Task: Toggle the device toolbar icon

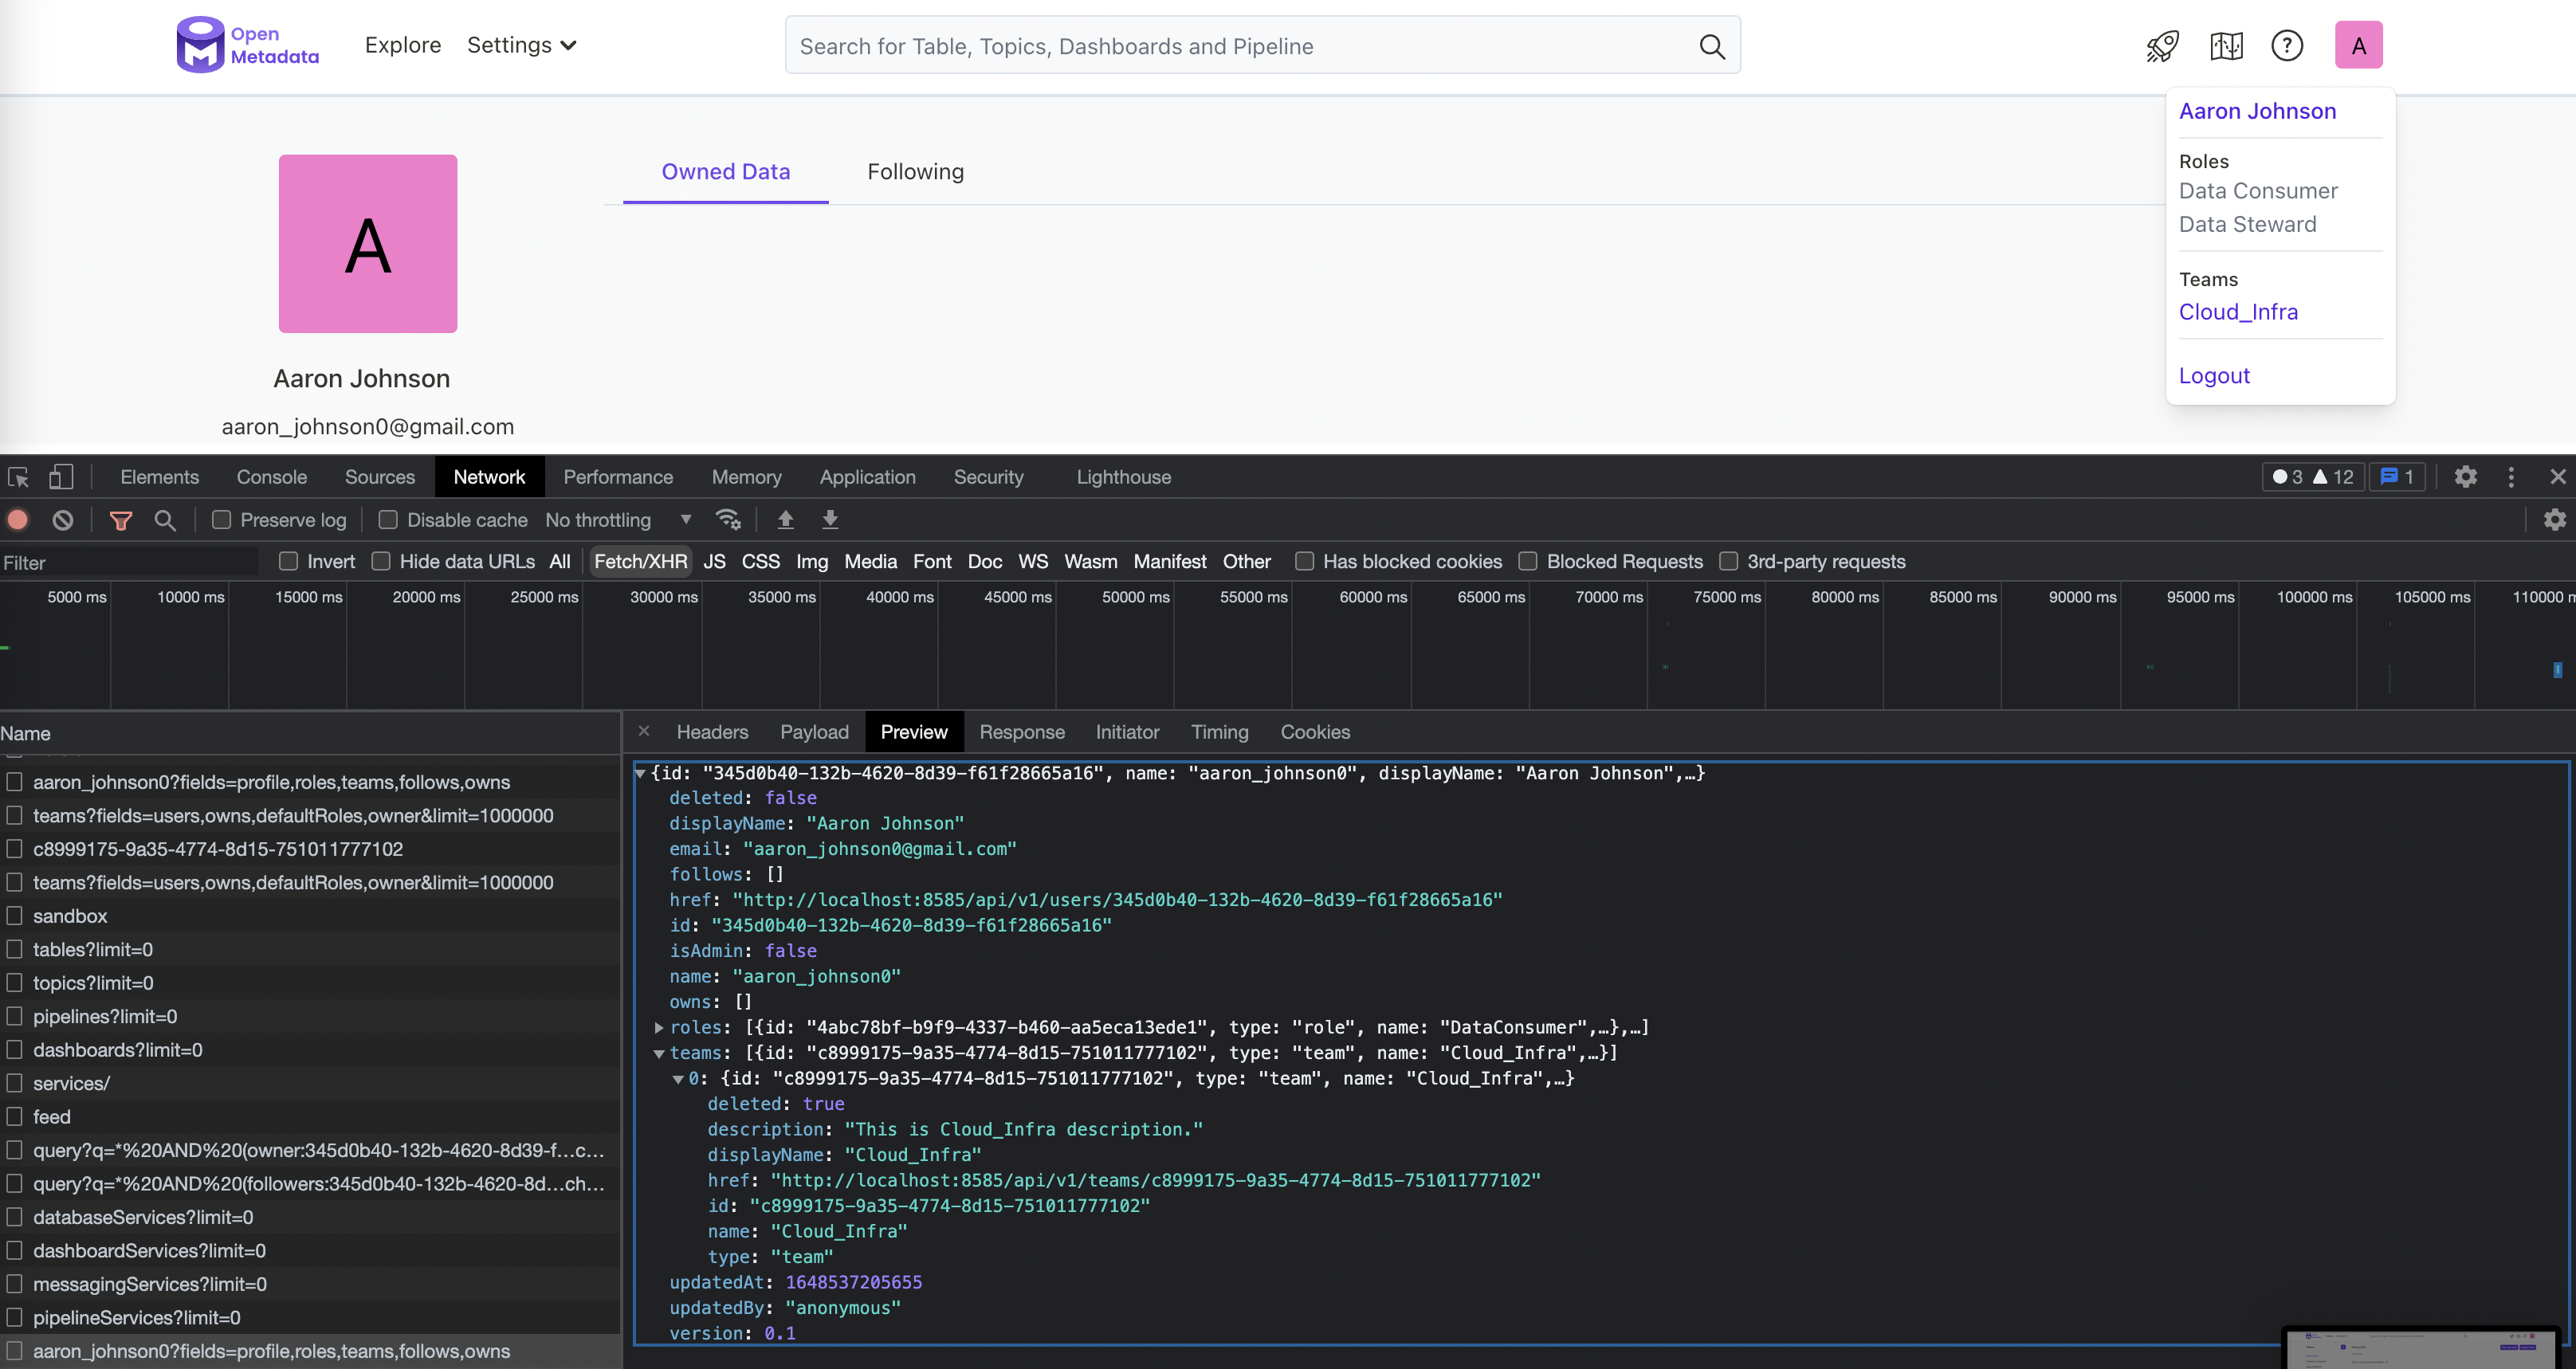Action: point(61,477)
